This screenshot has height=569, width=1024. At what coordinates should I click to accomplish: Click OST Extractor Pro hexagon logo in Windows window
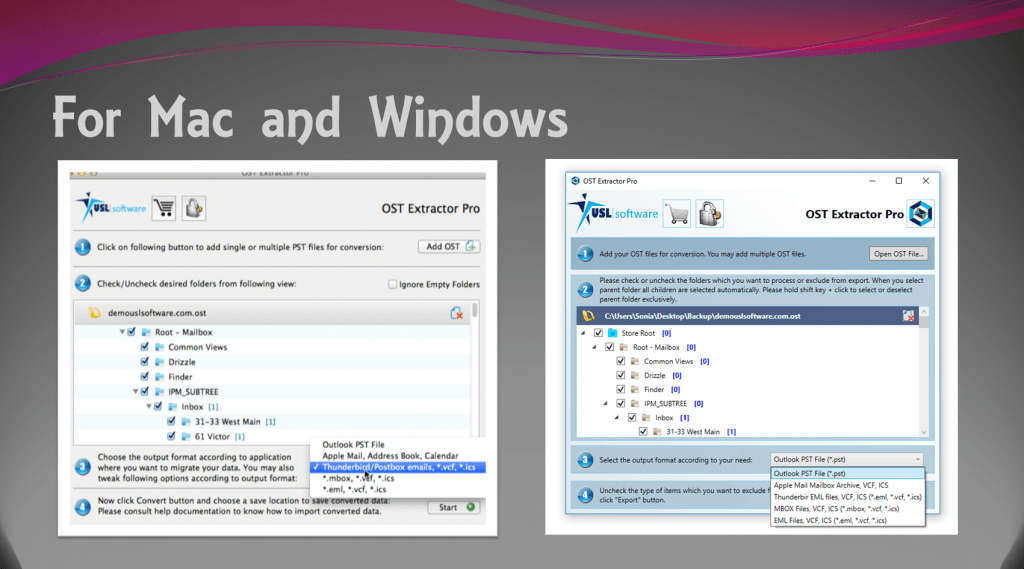click(x=920, y=214)
